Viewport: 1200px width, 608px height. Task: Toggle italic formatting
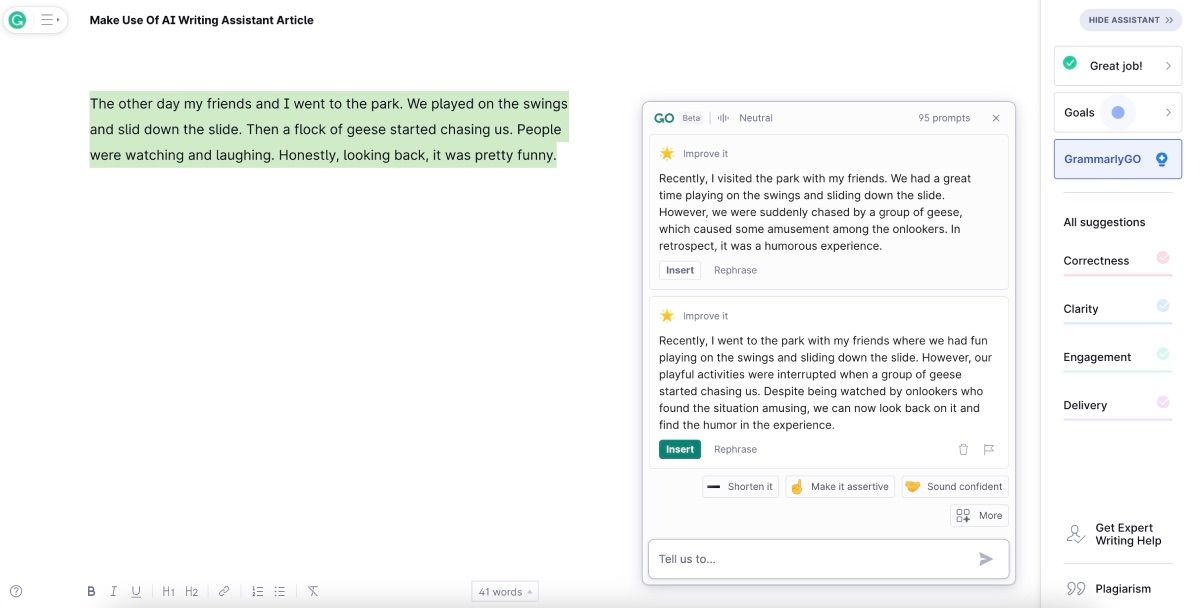114,591
